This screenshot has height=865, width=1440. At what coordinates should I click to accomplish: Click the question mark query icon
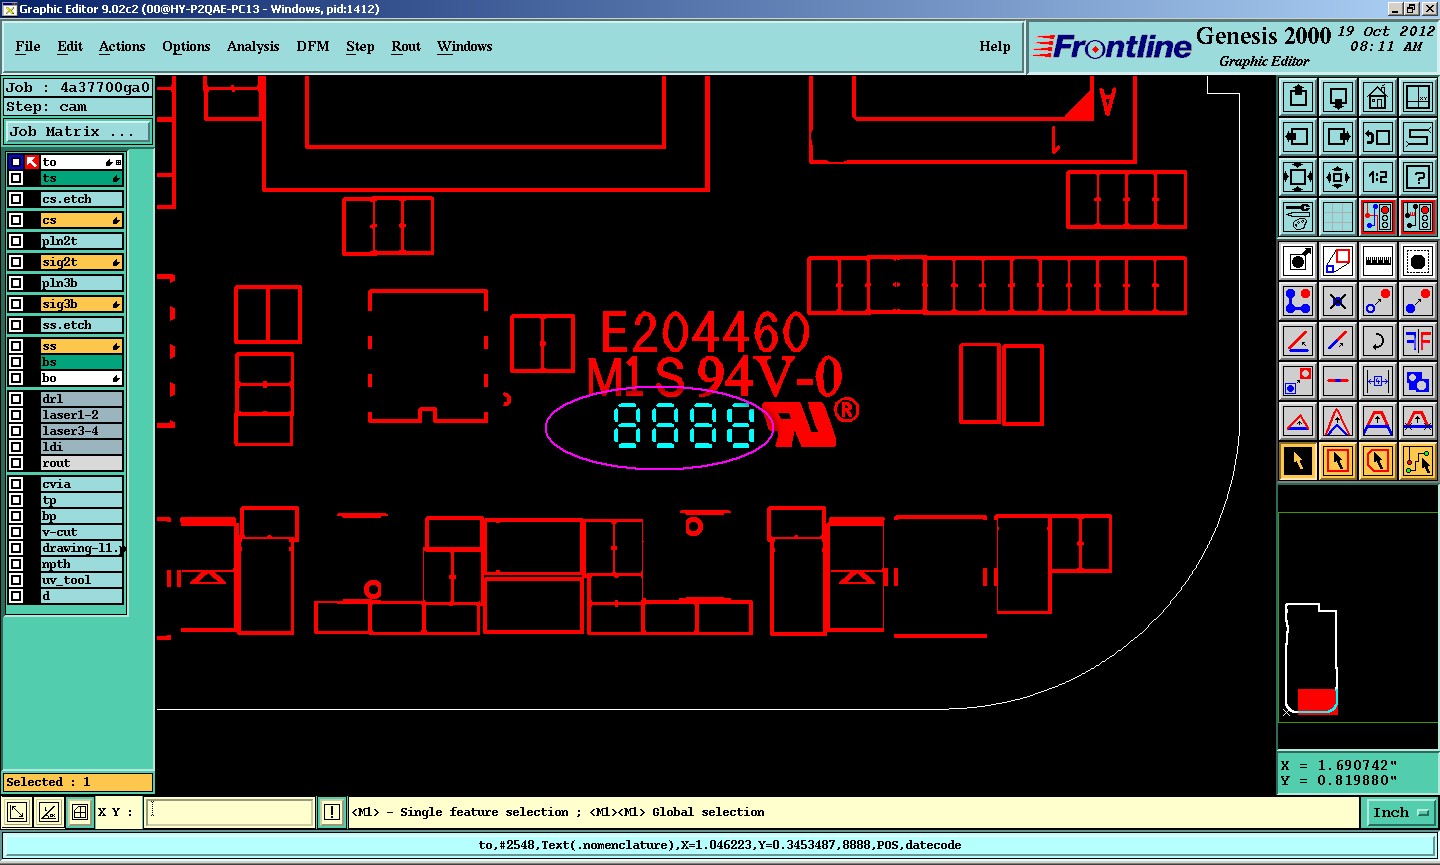(x=1418, y=177)
